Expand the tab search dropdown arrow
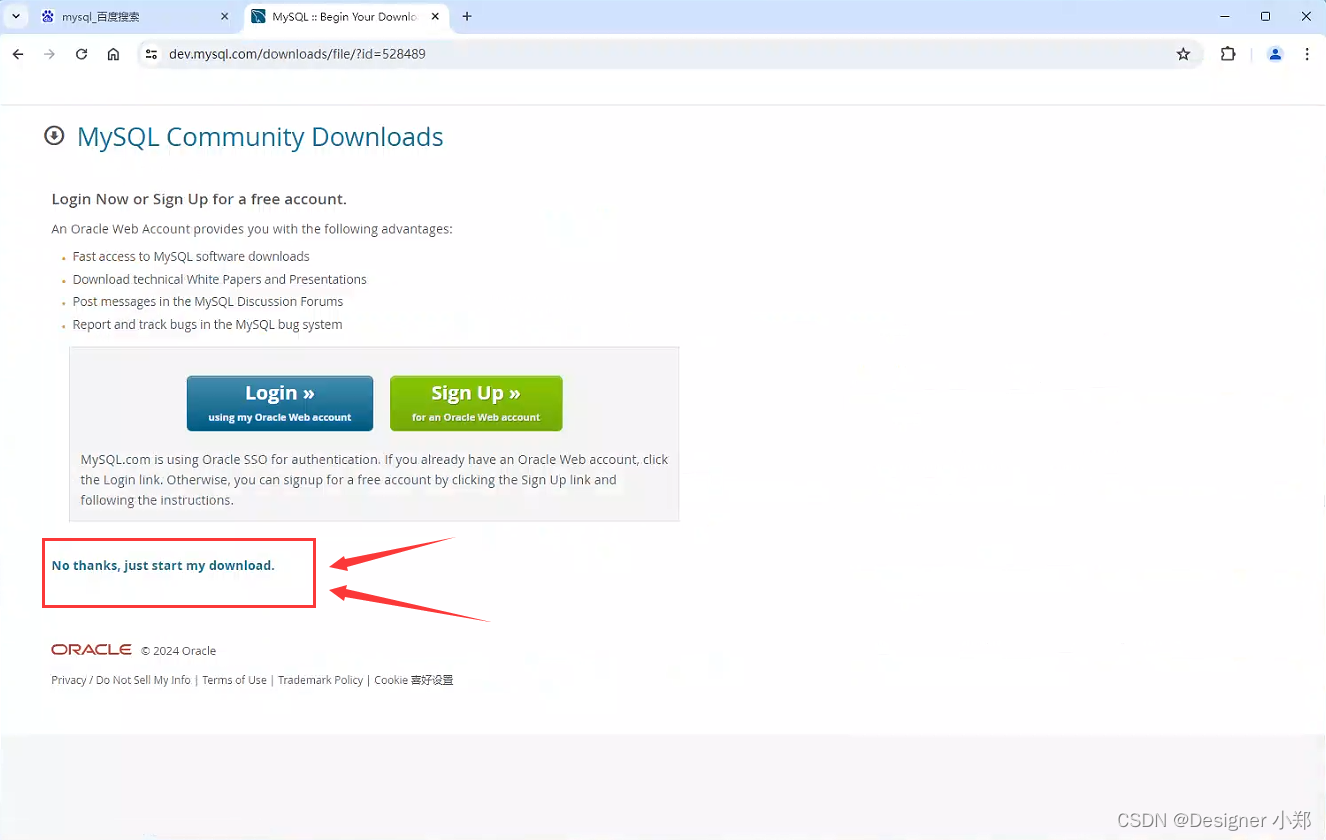This screenshot has width=1326, height=840. point(16,16)
